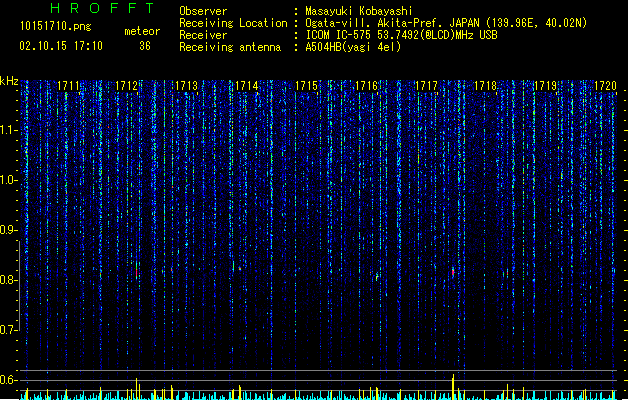Click the 0.8 kHz axis label
This screenshot has height=400, width=629.
click(x=8, y=280)
